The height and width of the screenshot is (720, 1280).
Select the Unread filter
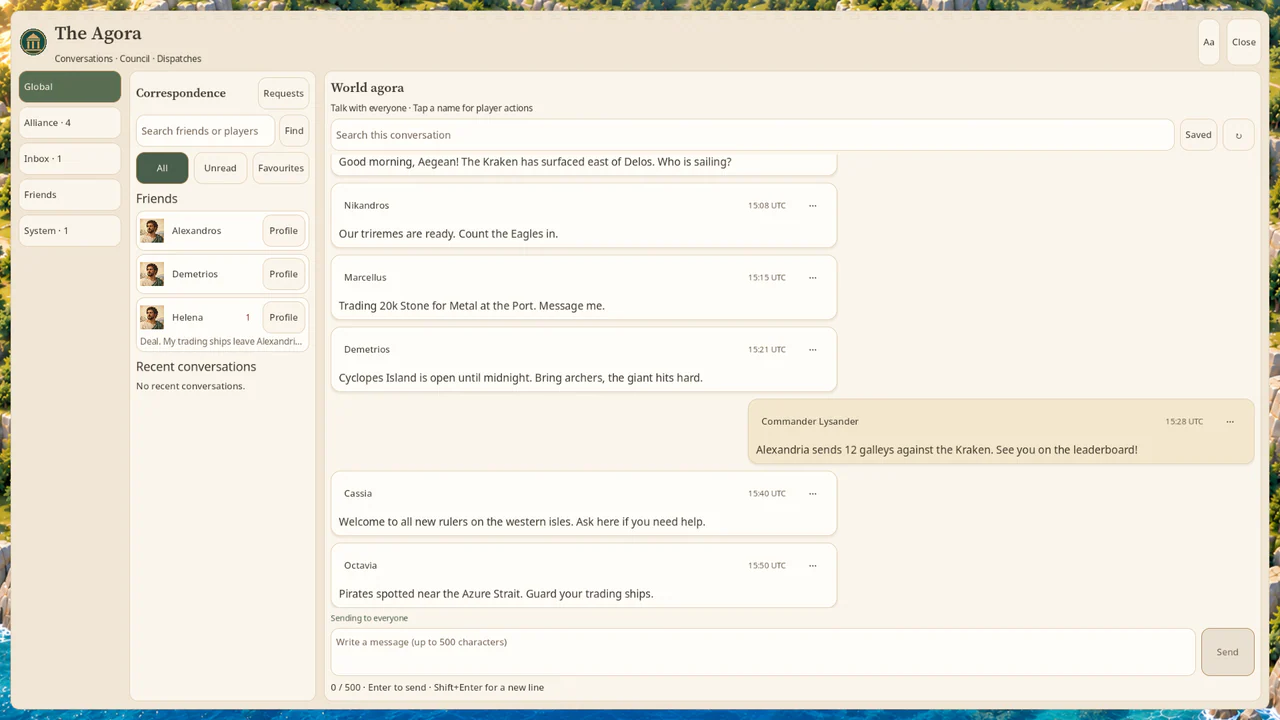[x=220, y=168]
